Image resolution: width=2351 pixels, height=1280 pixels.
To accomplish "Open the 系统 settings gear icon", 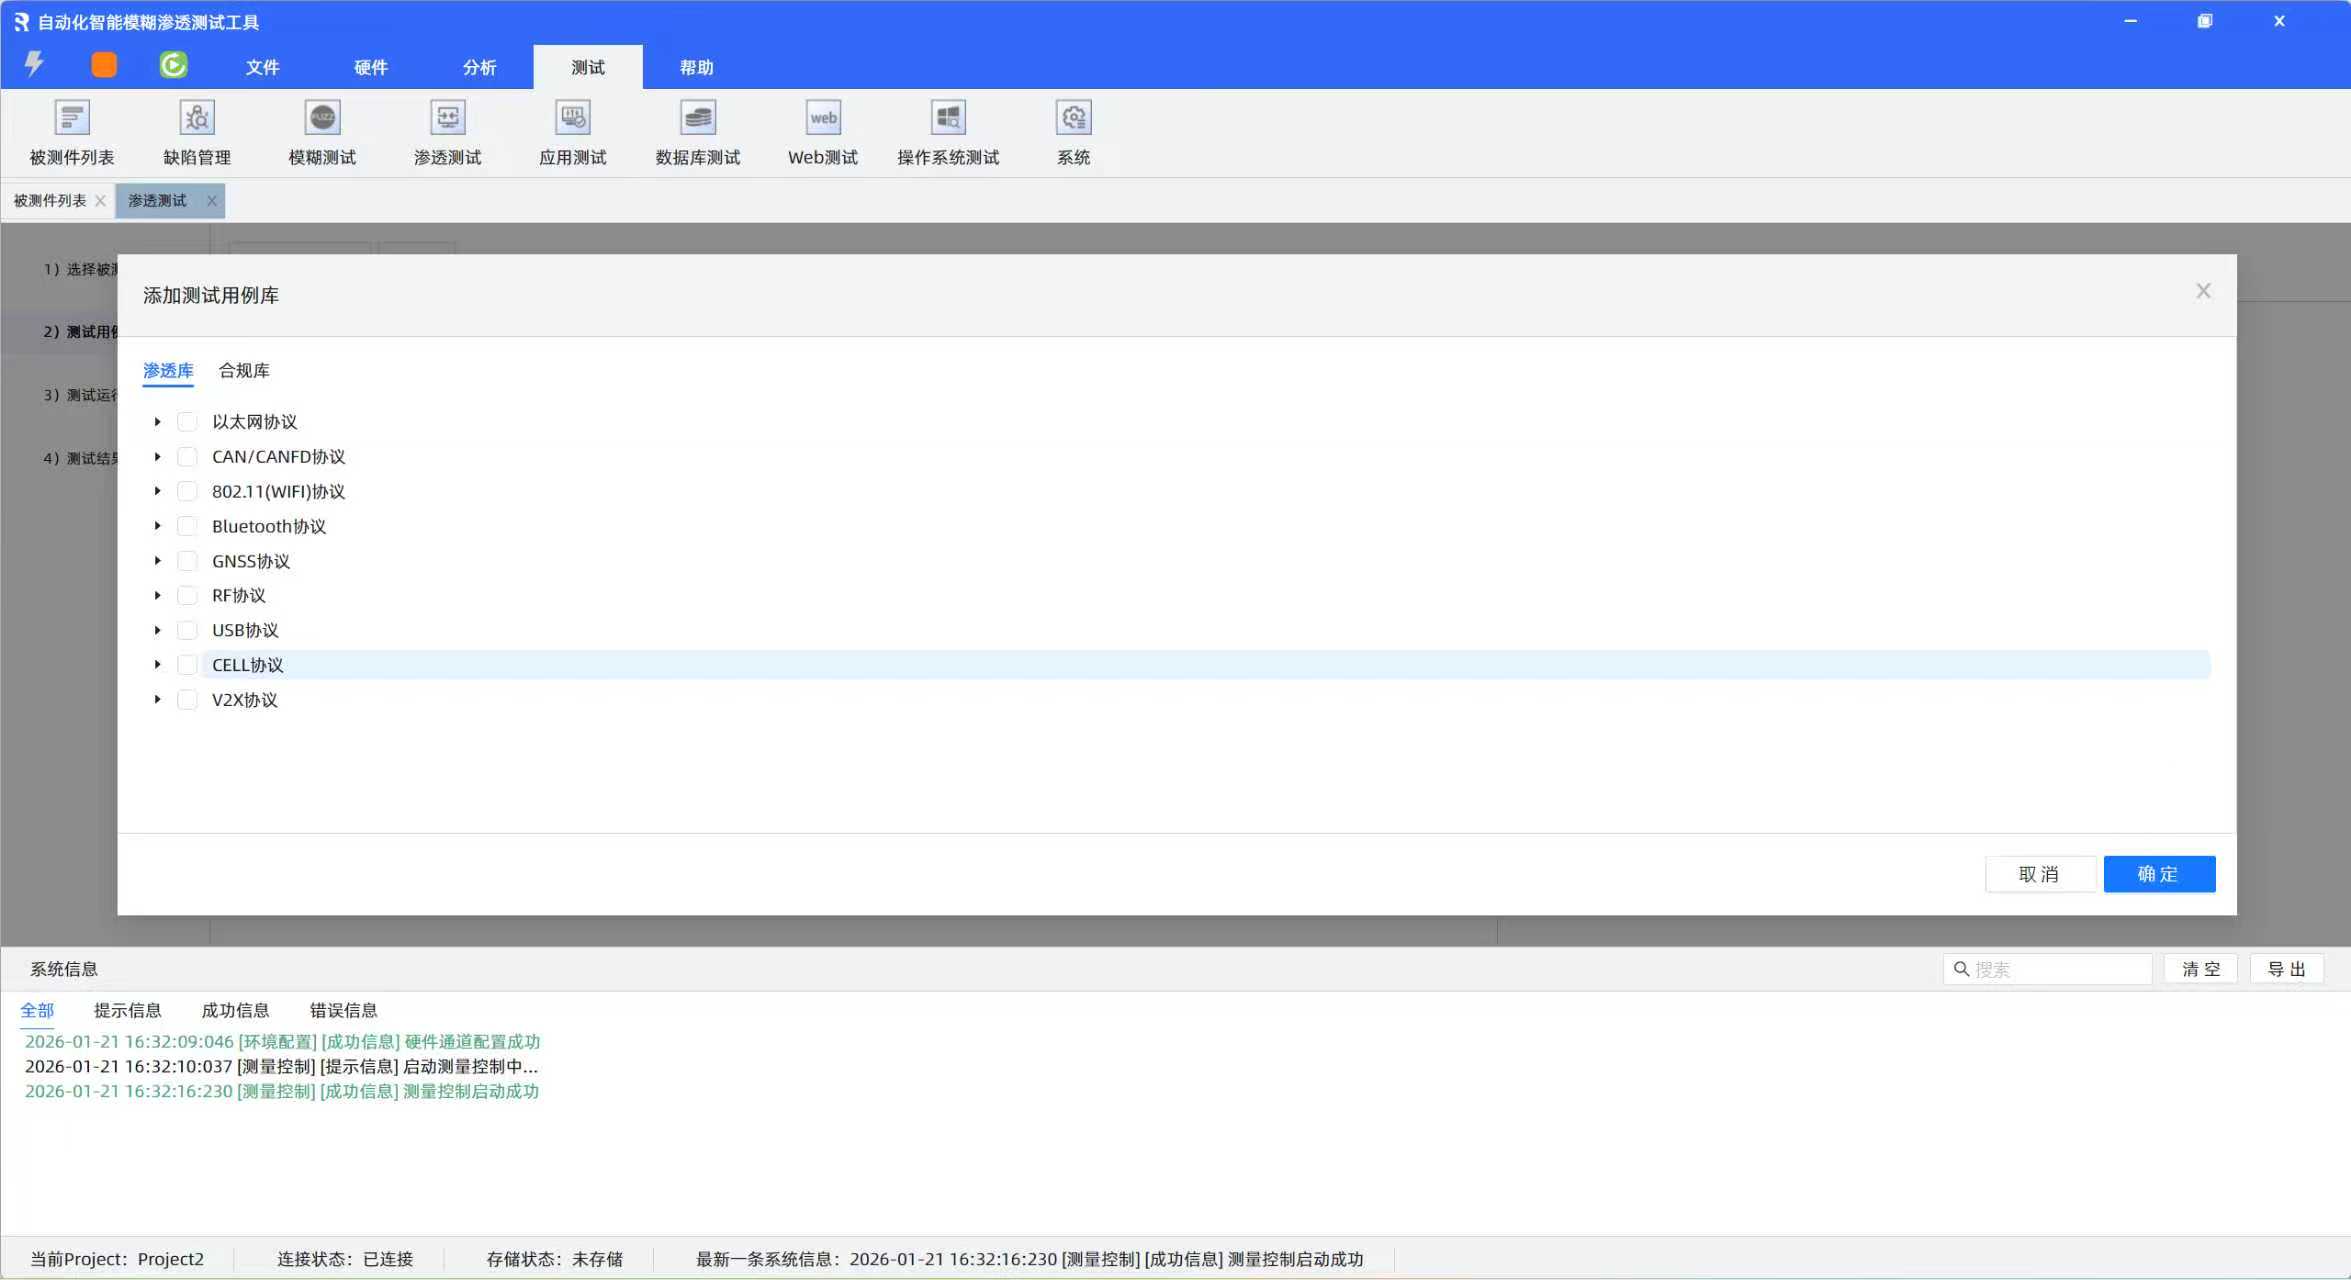I will click(1073, 118).
